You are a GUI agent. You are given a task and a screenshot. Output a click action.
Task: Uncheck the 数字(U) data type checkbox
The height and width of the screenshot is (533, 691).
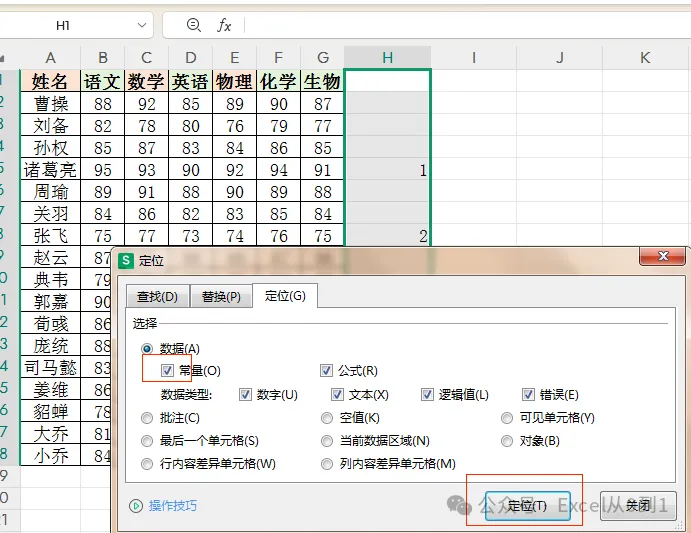coord(245,394)
